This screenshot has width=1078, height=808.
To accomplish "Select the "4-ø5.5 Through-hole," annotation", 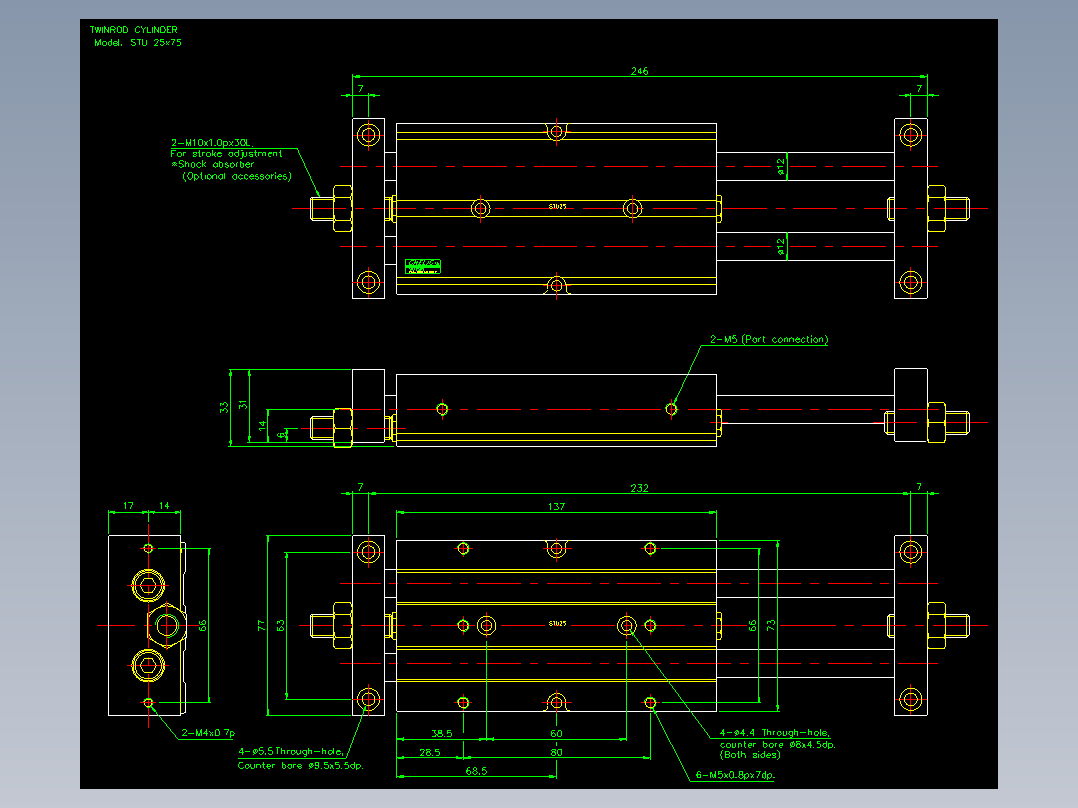I will (x=291, y=752).
